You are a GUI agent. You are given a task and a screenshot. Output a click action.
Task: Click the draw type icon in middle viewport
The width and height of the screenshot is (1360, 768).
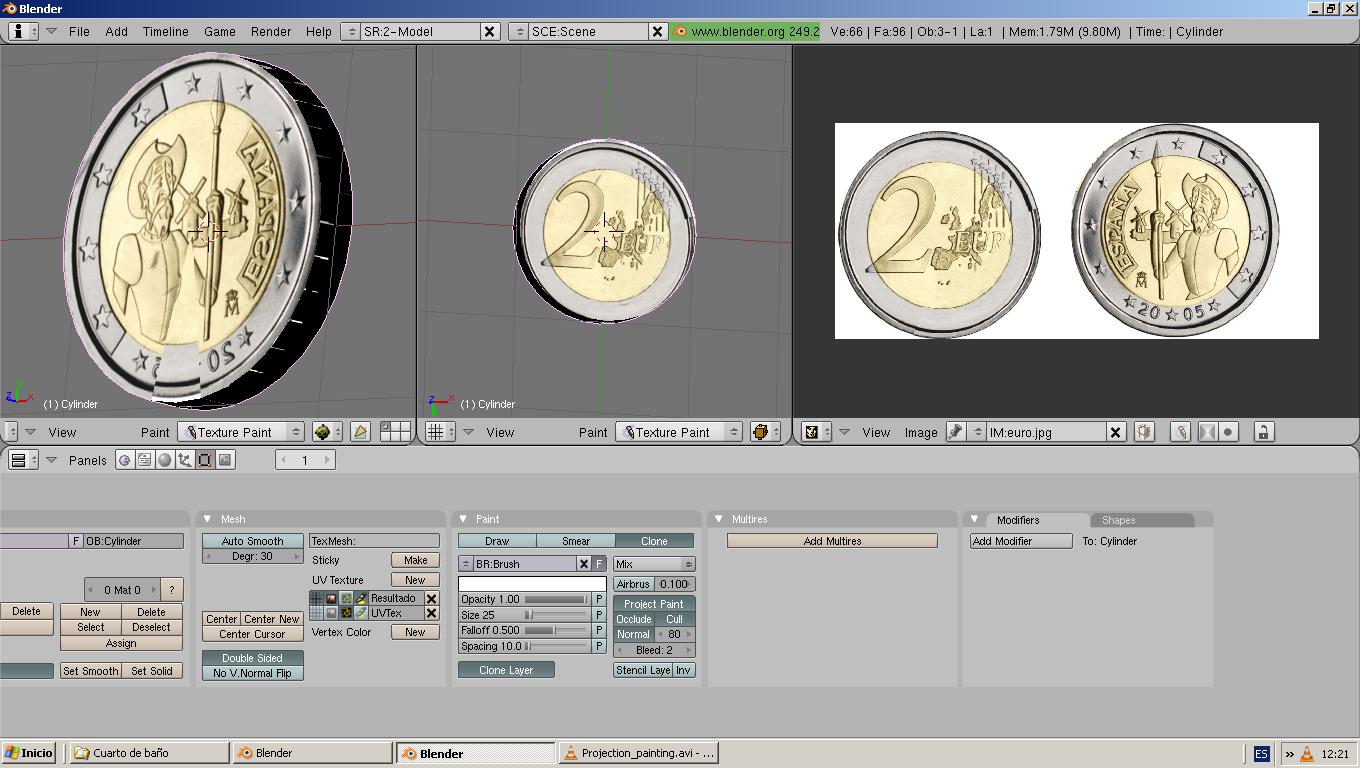[x=765, y=432]
